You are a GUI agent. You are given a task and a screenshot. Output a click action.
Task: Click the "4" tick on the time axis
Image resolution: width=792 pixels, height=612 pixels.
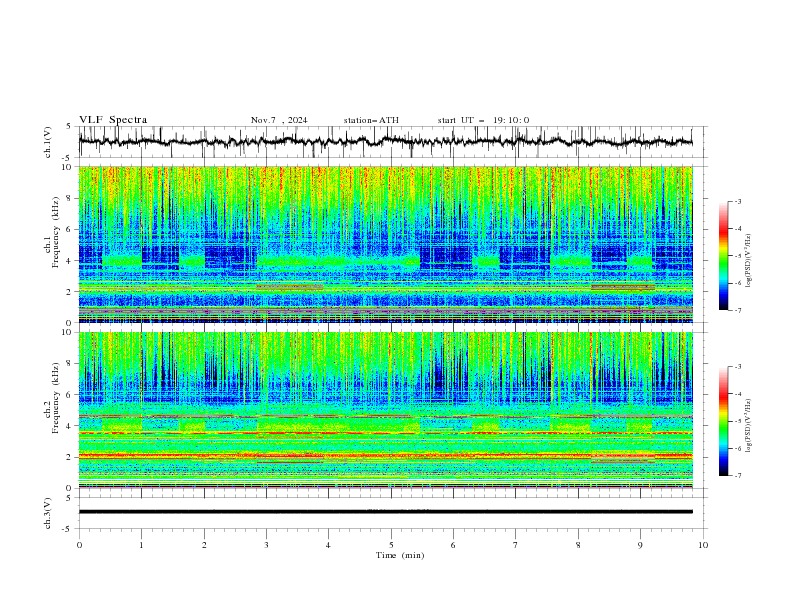(328, 545)
